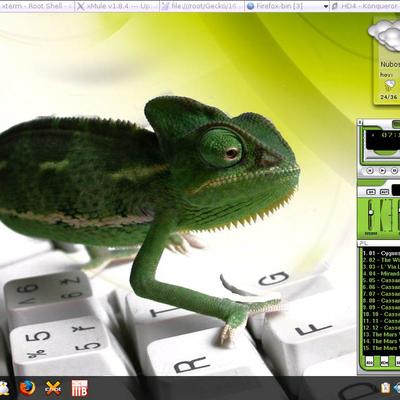Image resolution: width=400 pixels, height=400 pixels.
Task: Open the clipboard (Klipper) tray icon
Action: (385, 388)
